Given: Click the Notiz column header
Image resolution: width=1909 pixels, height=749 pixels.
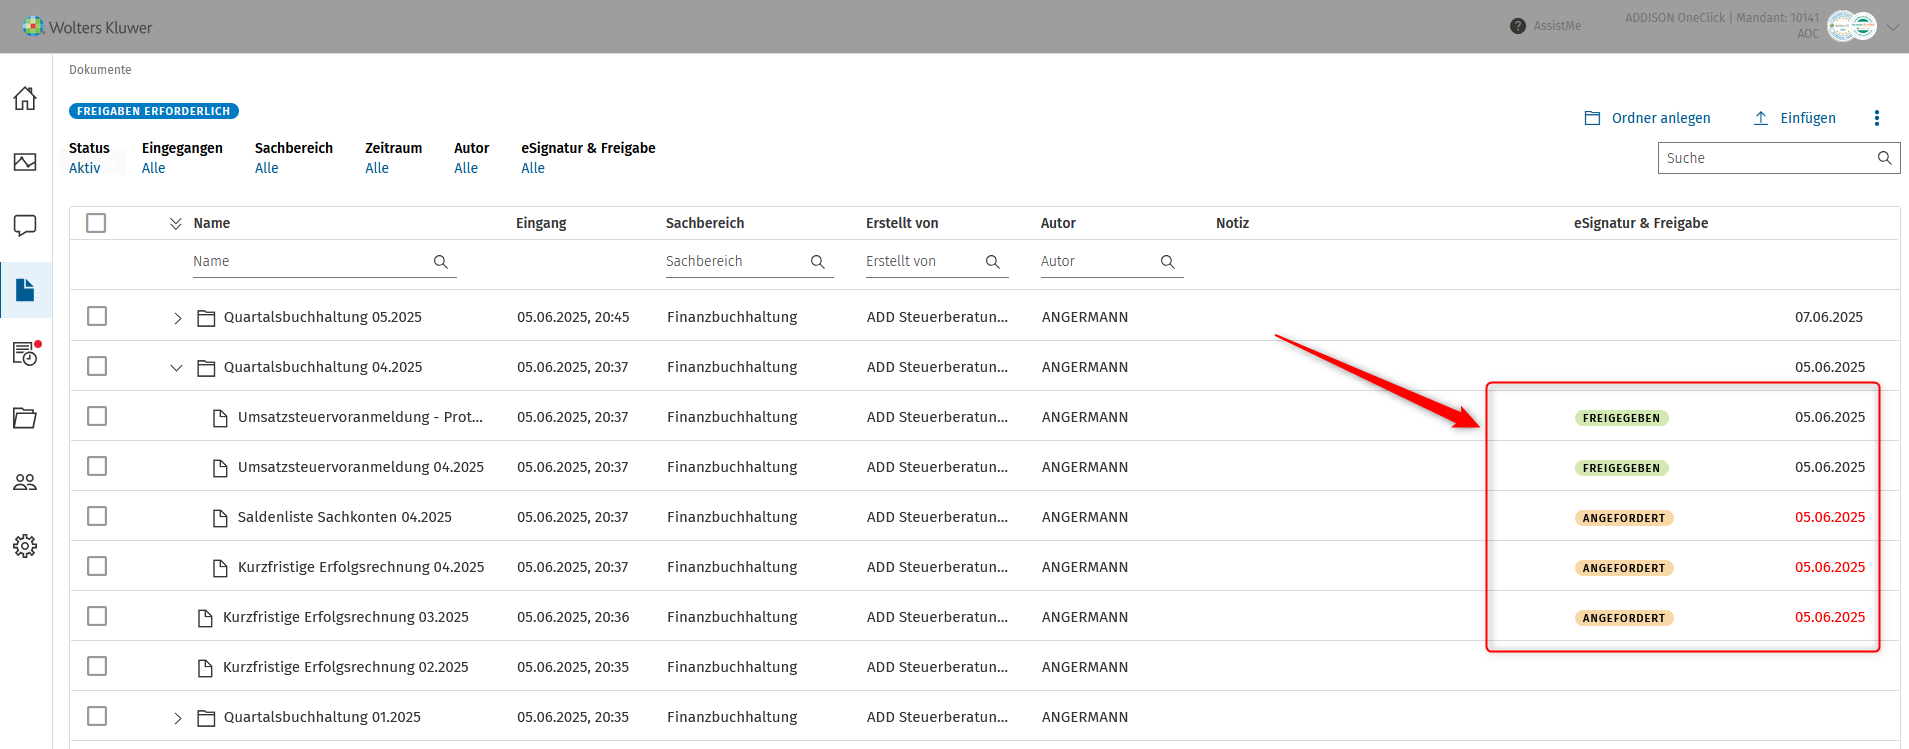Looking at the screenshot, I should 1233,223.
